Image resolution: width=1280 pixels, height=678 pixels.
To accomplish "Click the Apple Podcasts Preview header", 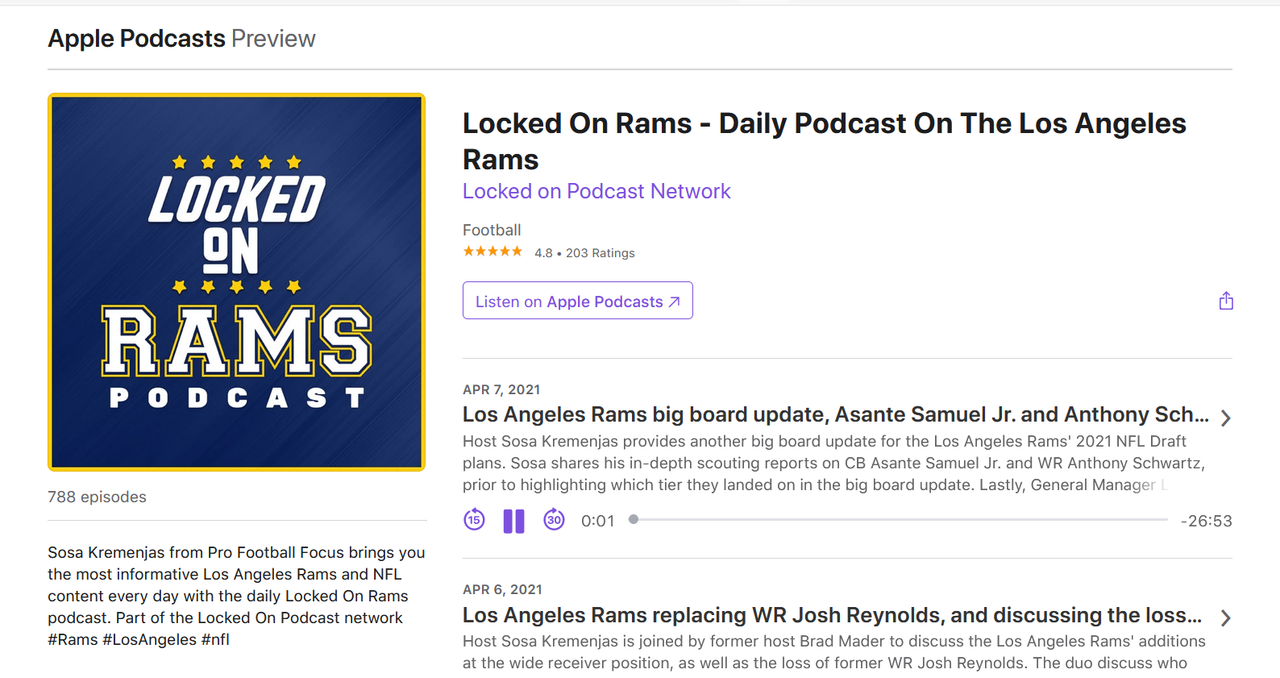I will click(182, 39).
